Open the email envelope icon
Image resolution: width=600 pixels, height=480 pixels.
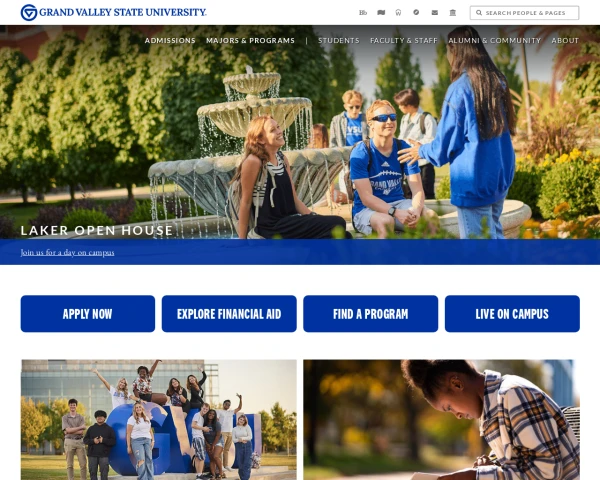[435, 13]
